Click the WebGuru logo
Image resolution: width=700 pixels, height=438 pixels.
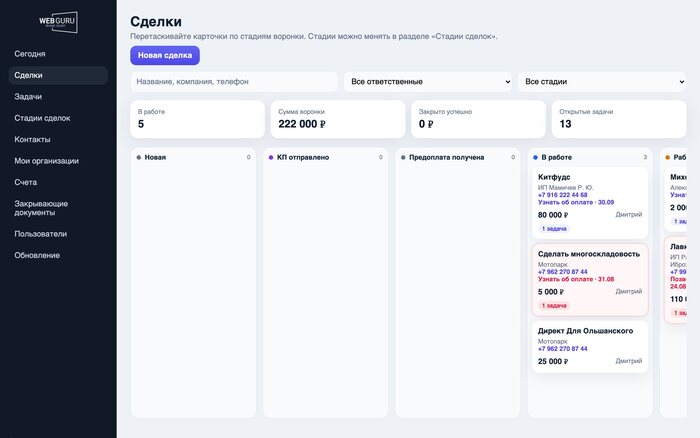pyautogui.click(x=58, y=22)
